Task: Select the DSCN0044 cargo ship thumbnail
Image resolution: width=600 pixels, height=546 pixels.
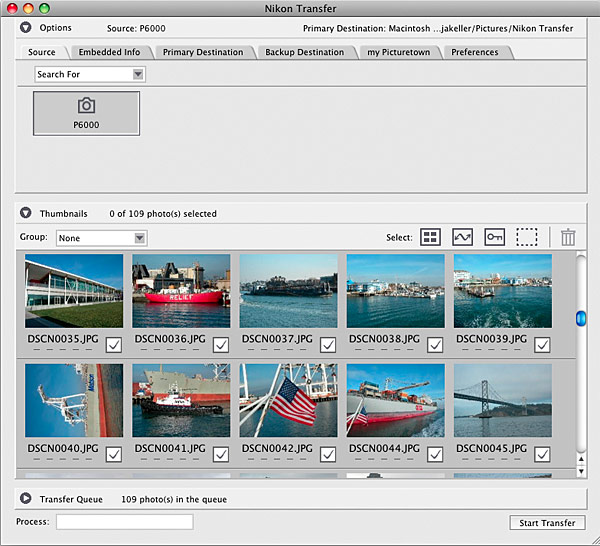Action: coord(396,400)
